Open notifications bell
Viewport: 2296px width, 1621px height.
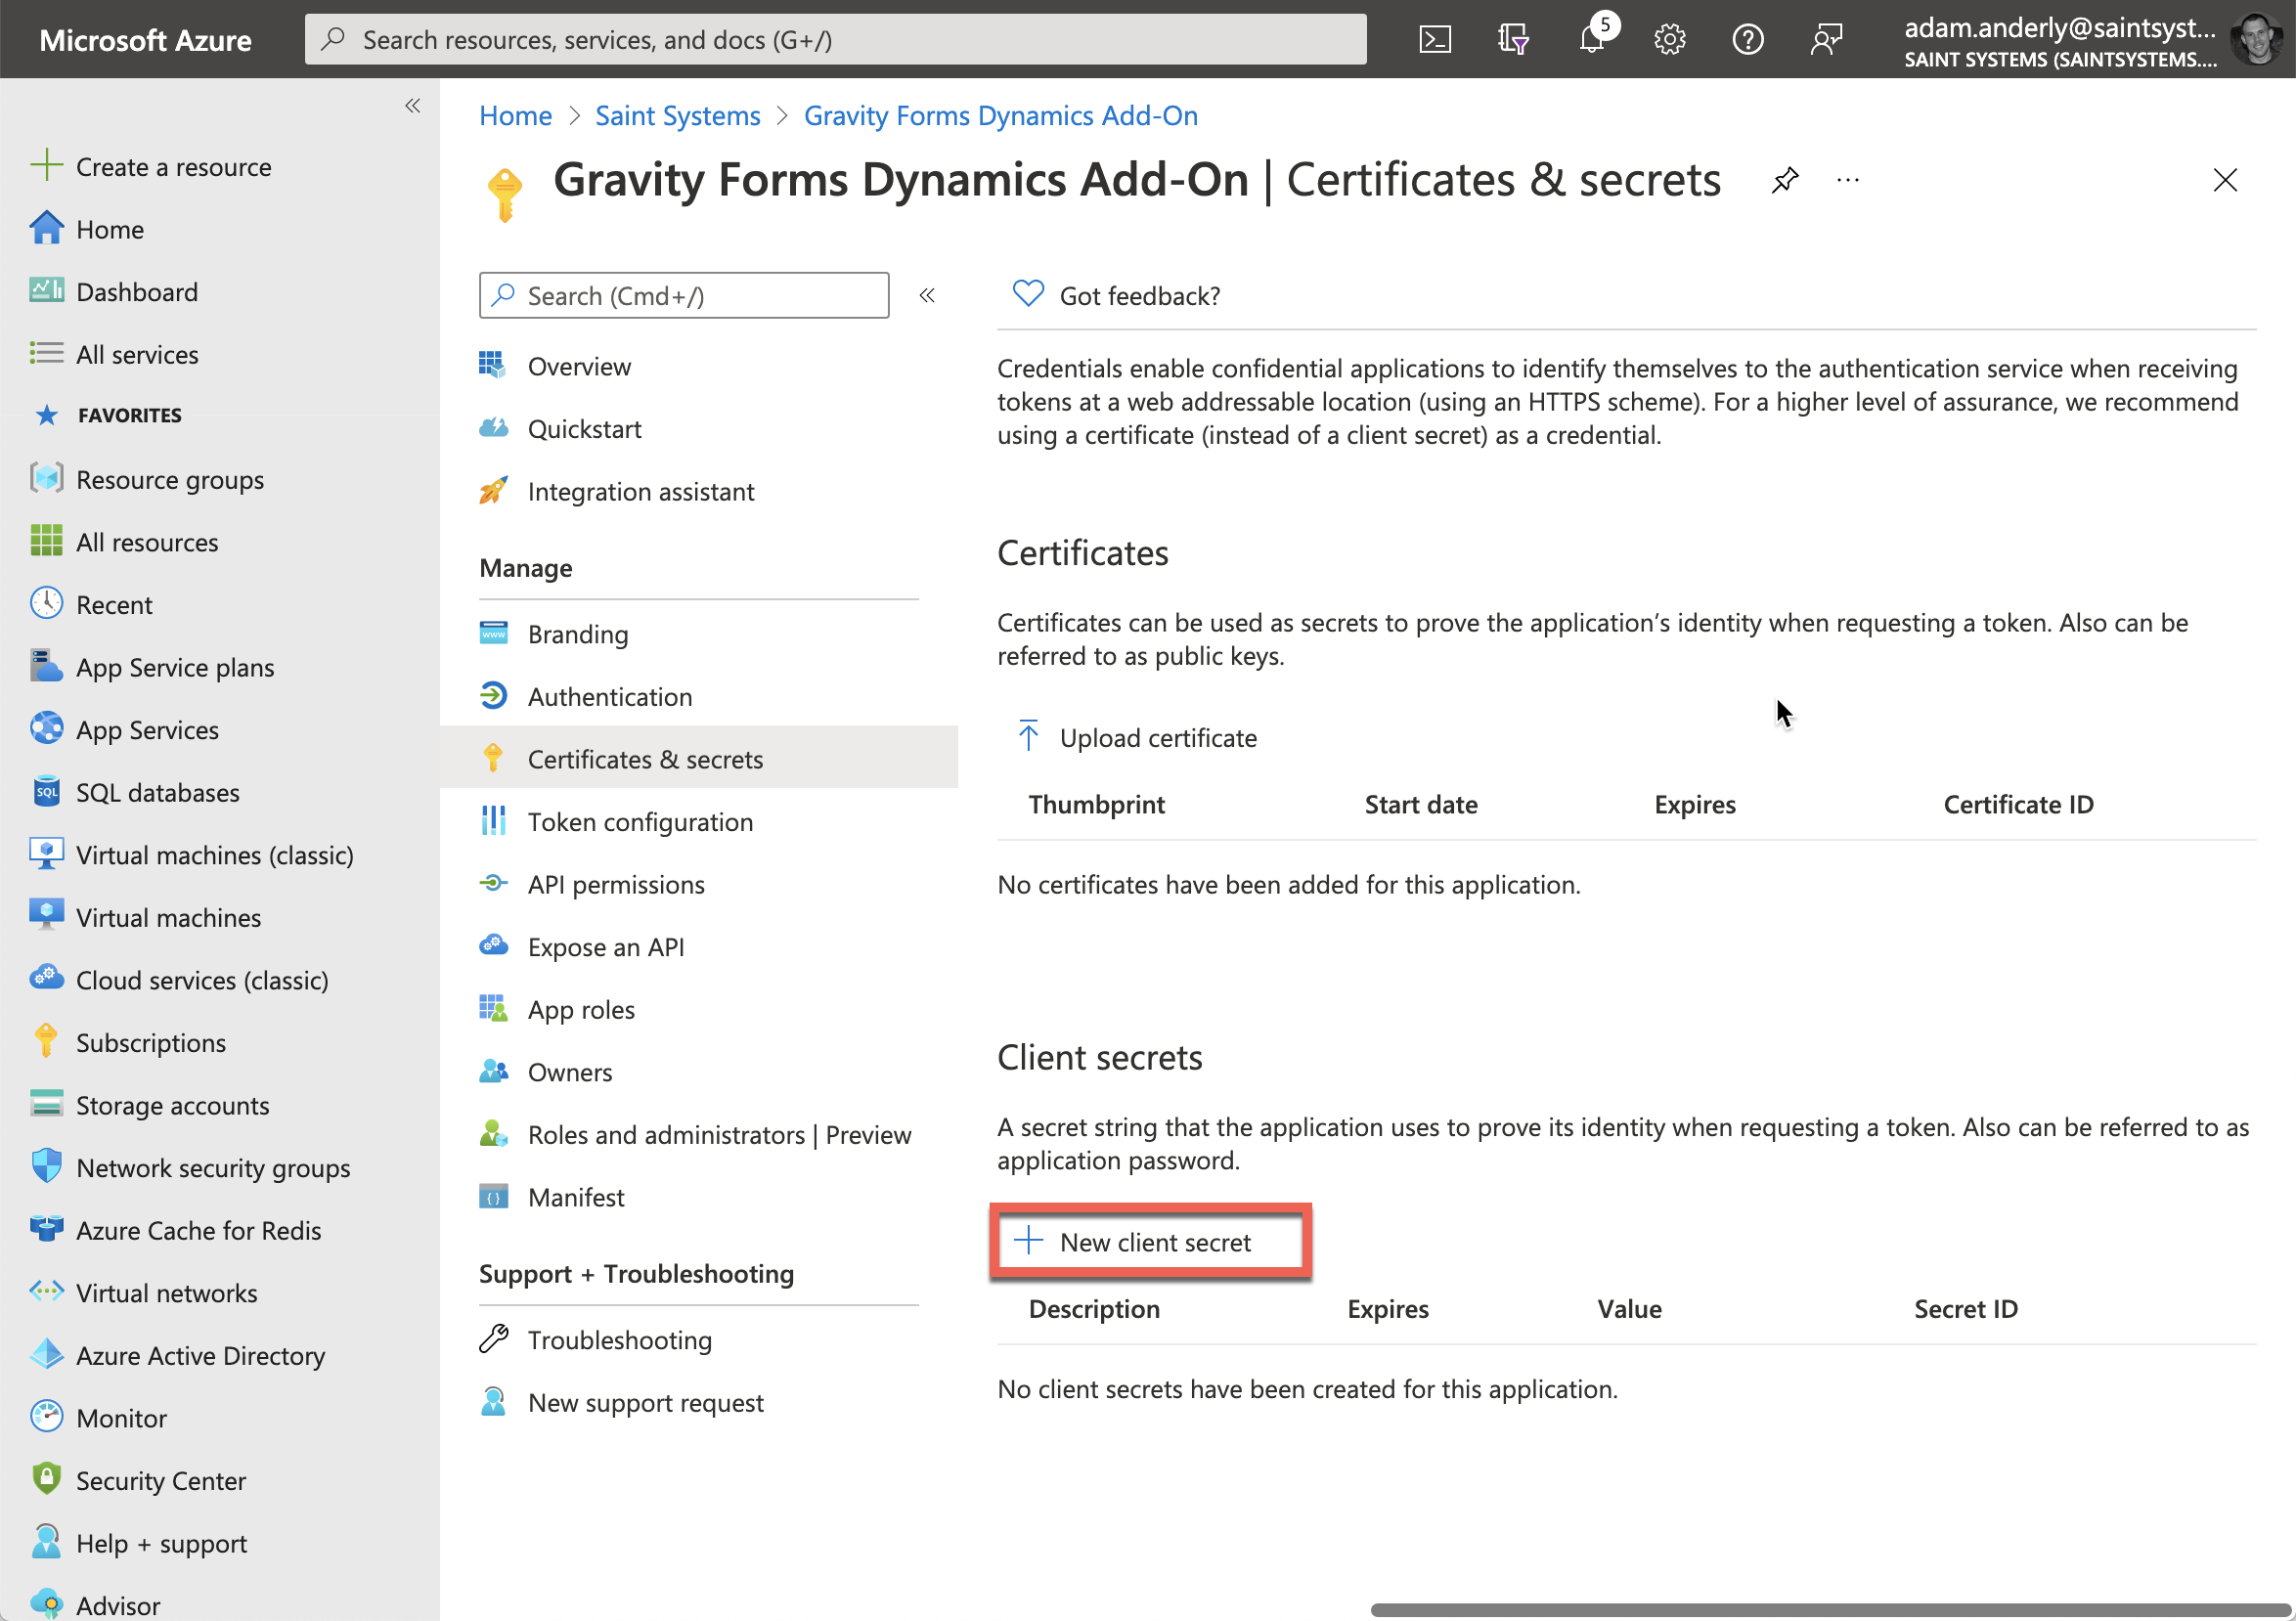pos(1592,40)
